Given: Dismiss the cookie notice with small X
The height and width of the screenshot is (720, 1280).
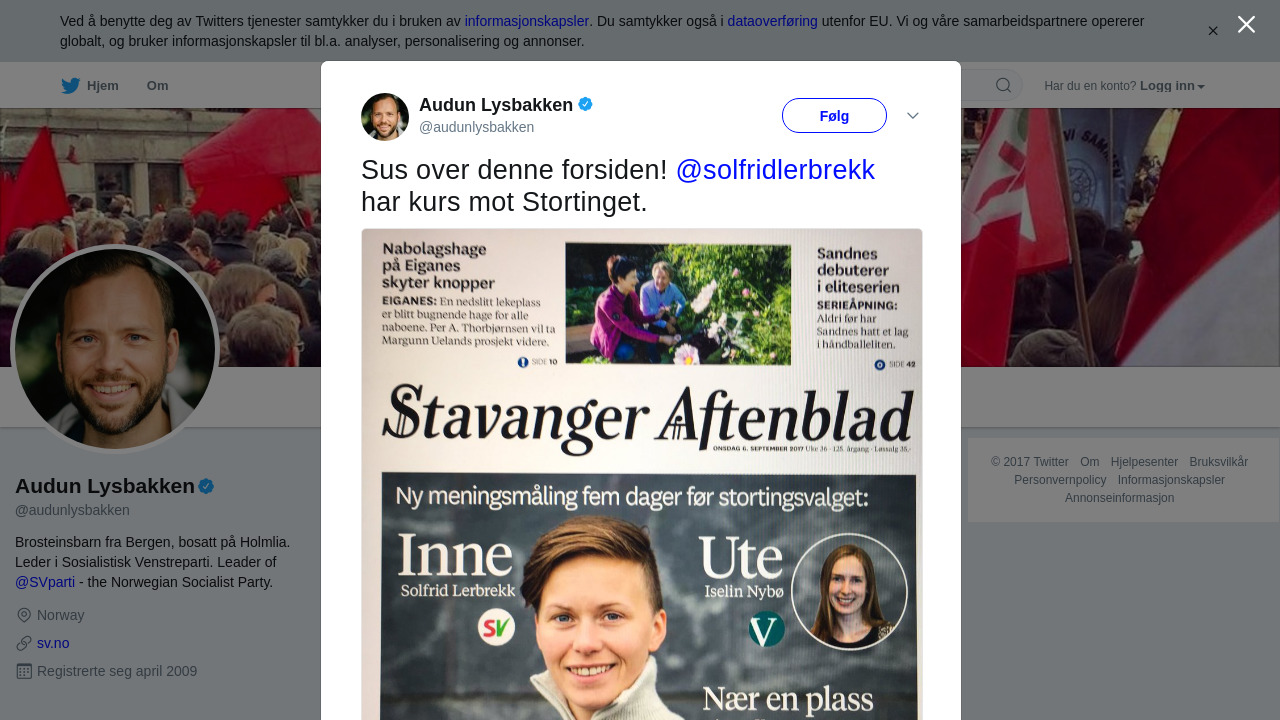Looking at the screenshot, I should [x=1213, y=31].
